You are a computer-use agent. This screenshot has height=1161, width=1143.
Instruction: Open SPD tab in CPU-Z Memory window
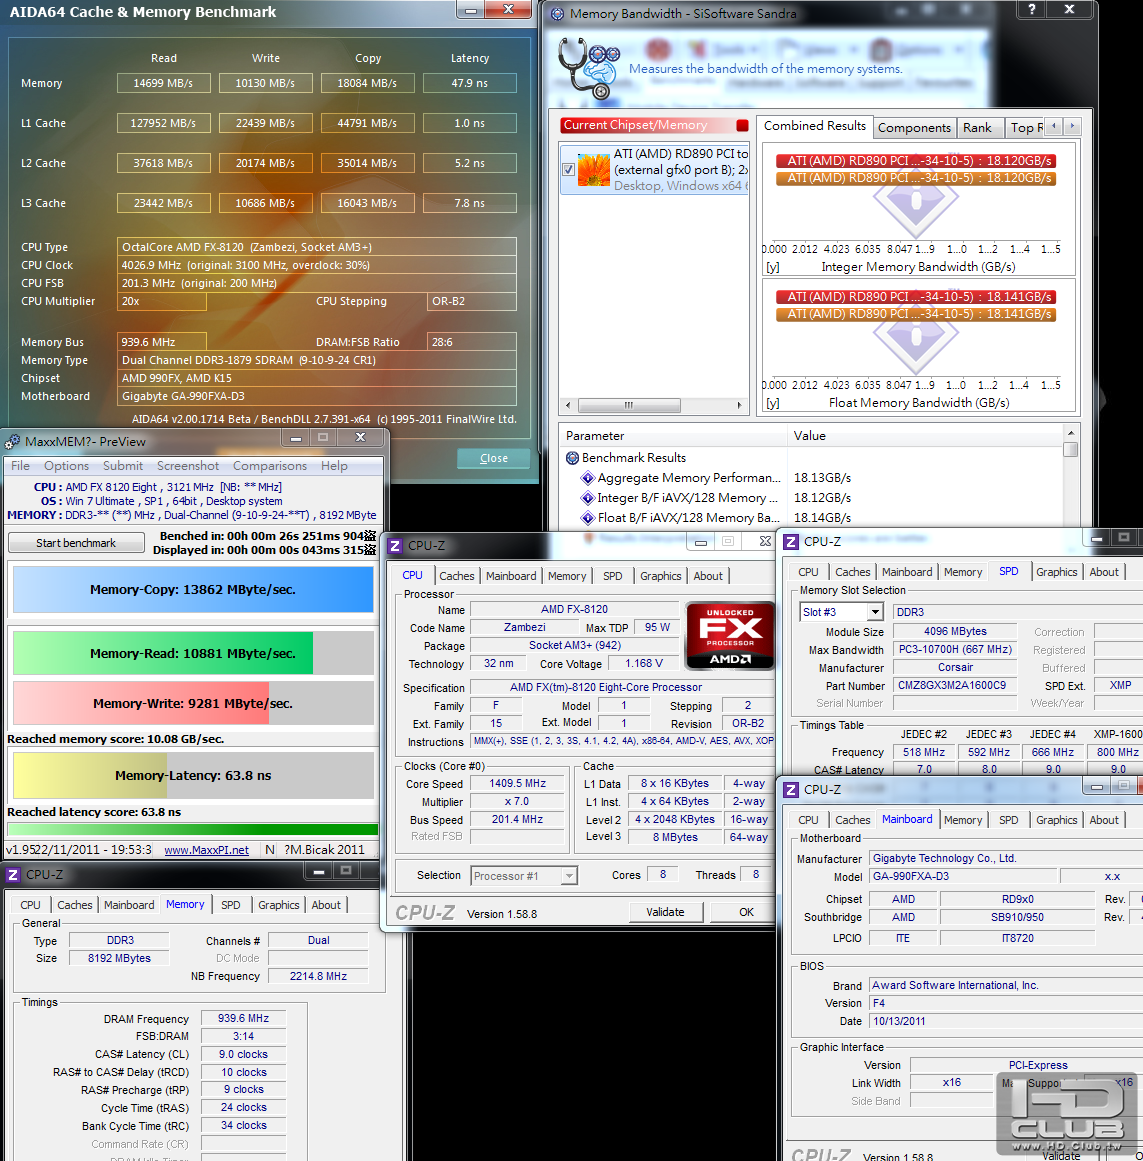pos(230,905)
